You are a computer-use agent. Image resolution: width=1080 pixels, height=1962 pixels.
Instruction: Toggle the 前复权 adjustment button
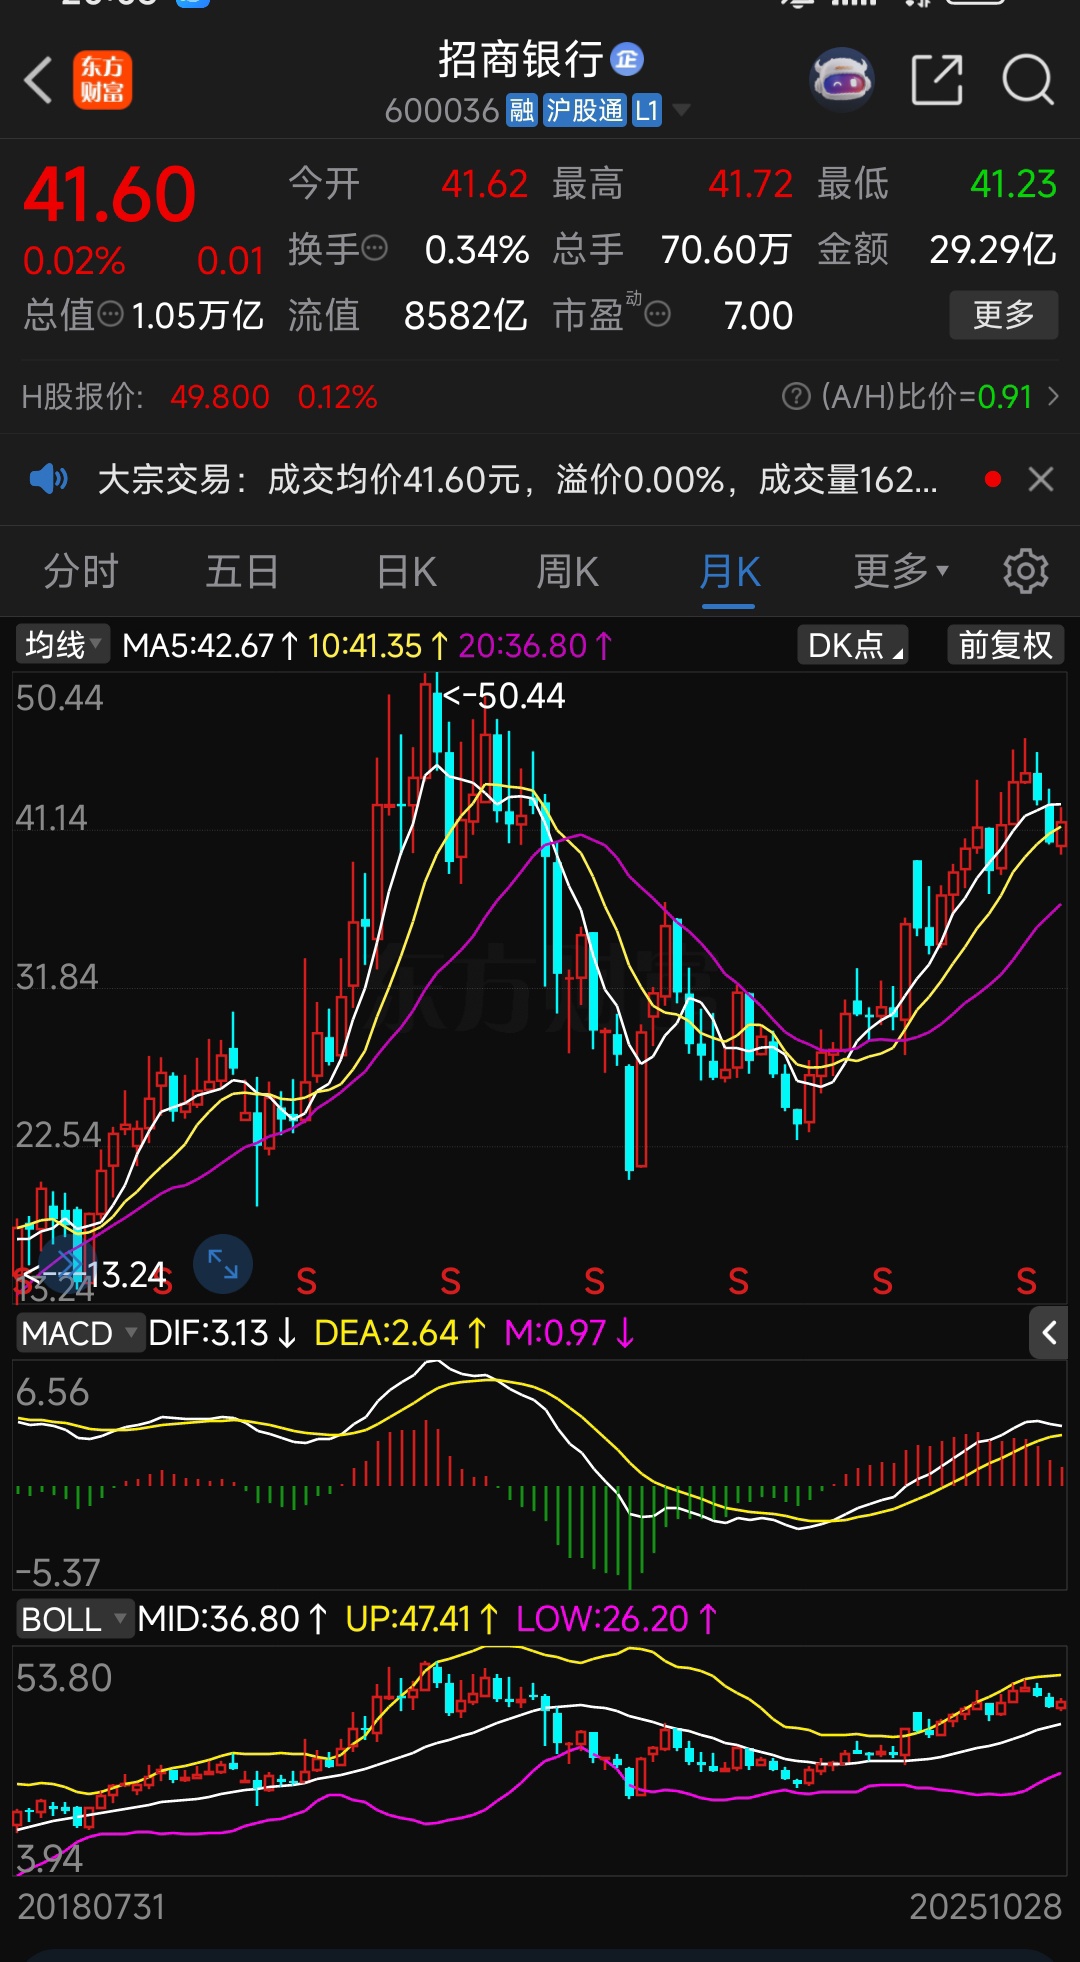point(1005,645)
